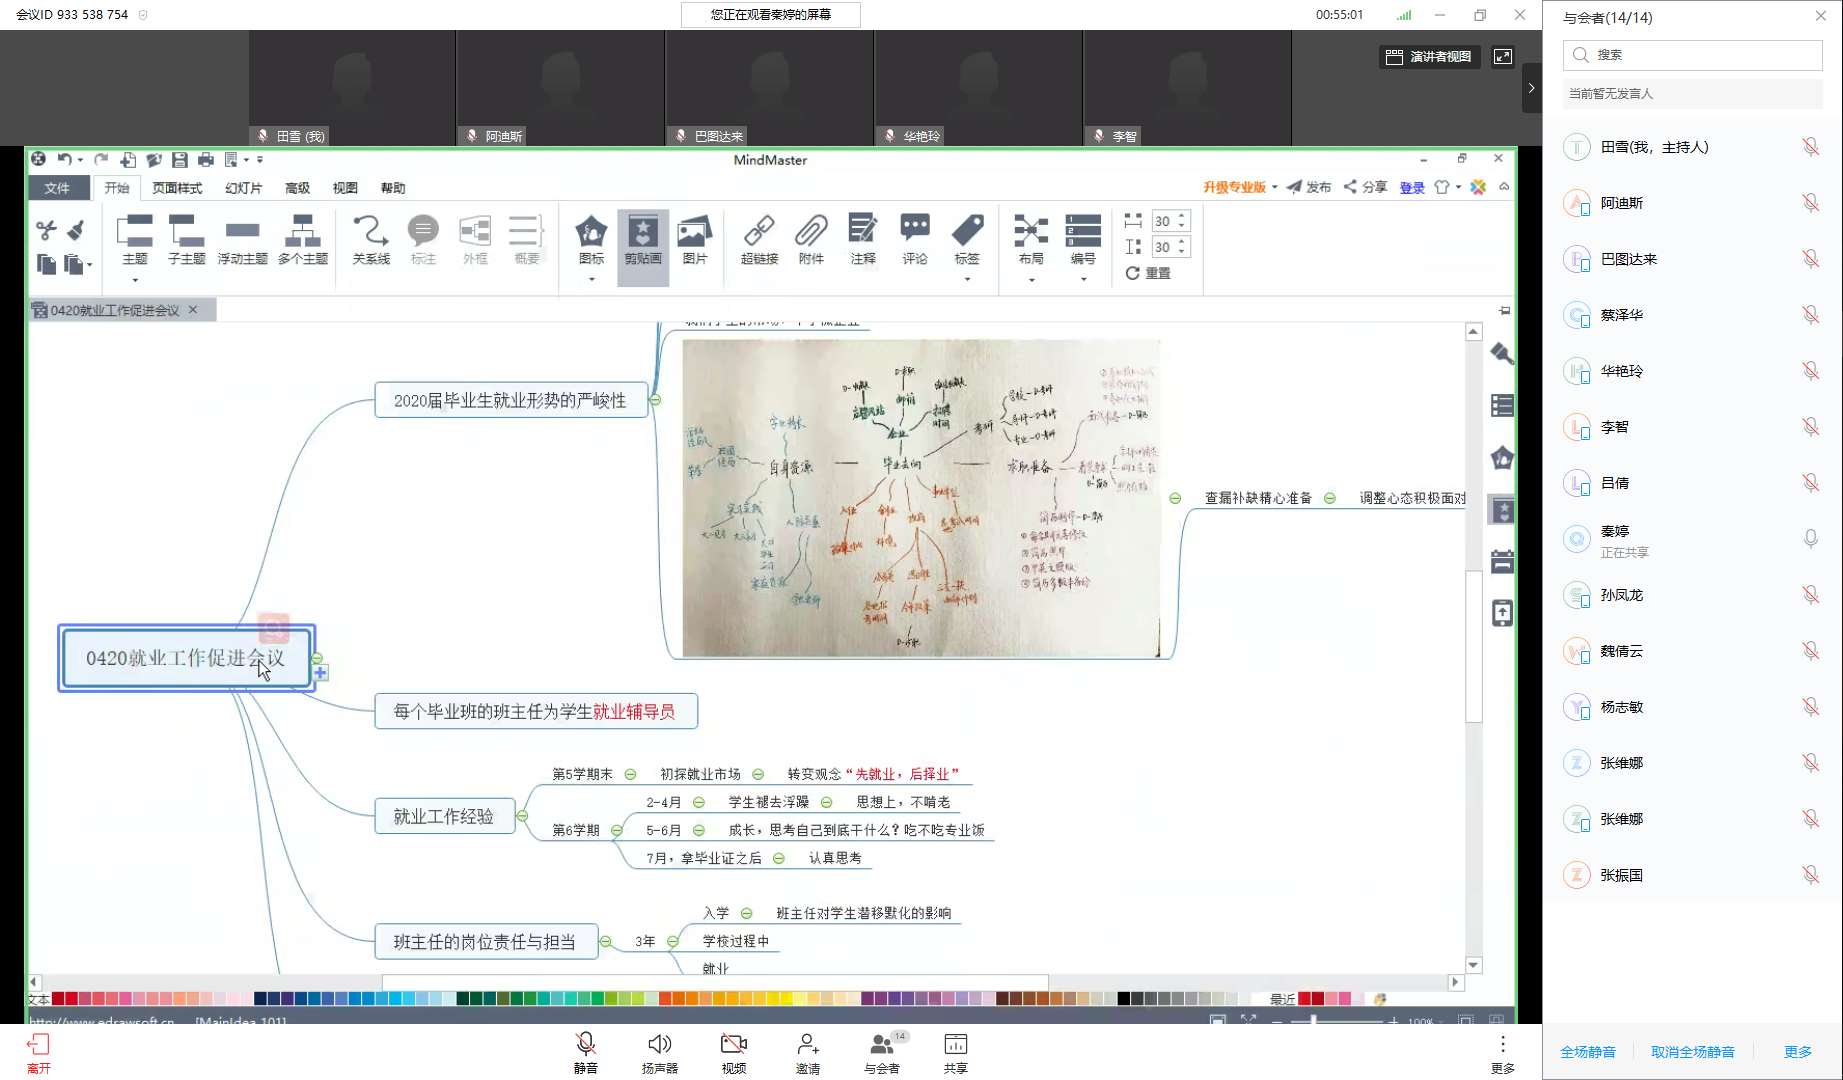Expand the 标签 tag dropdown

967,278
